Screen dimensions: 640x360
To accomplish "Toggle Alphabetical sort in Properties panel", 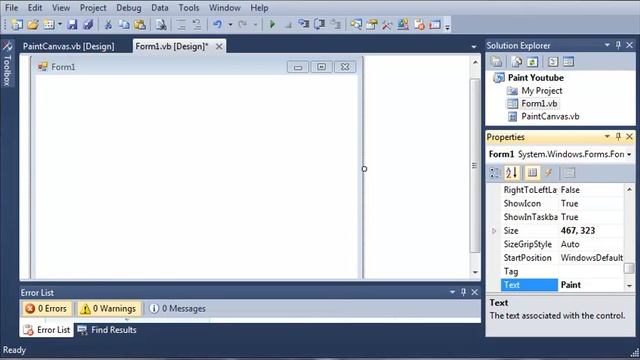I will (x=511, y=173).
